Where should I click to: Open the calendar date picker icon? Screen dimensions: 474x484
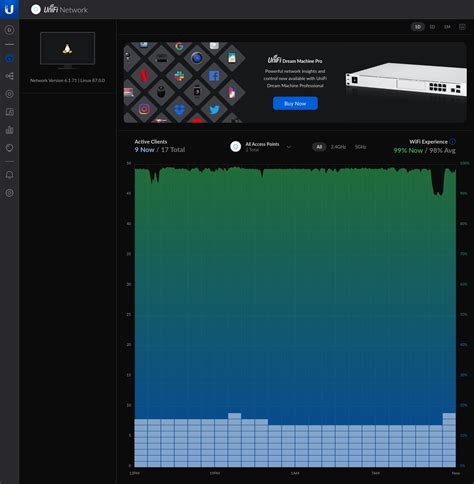pyautogui.click(x=462, y=27)
